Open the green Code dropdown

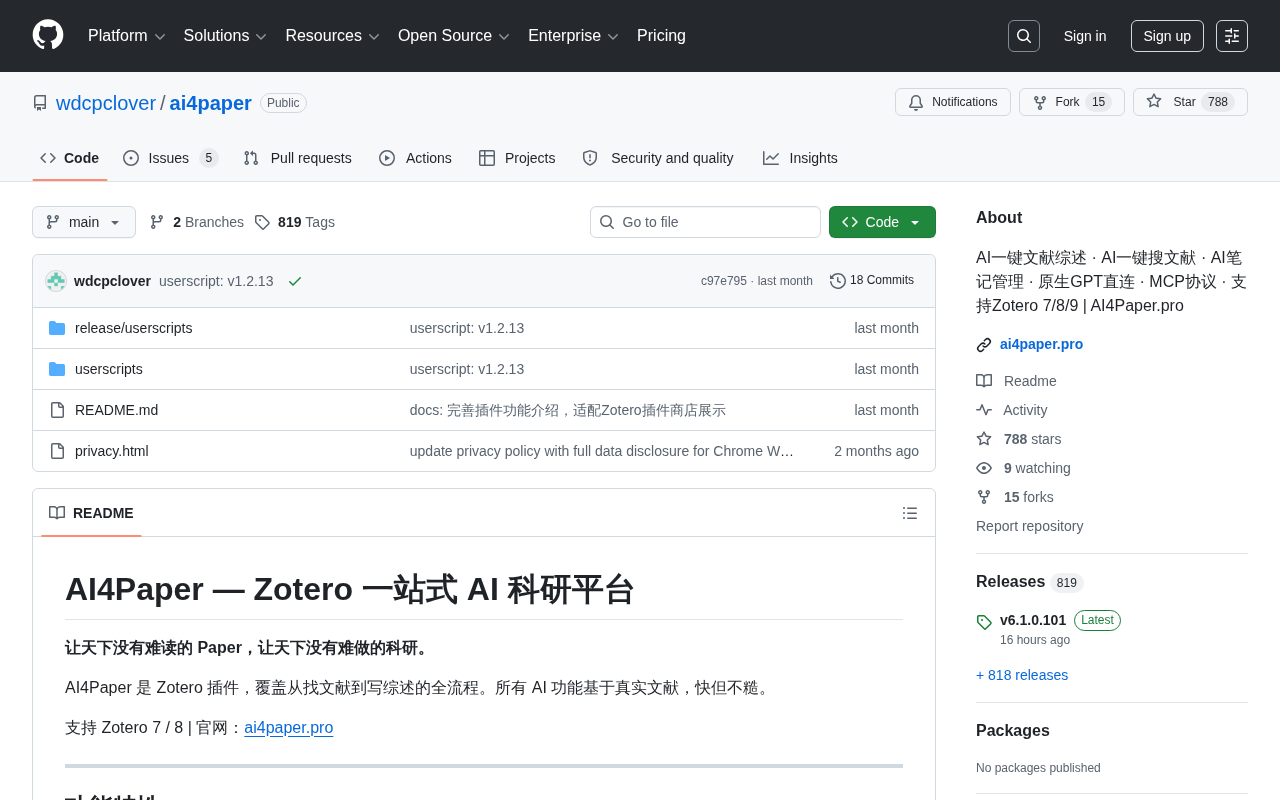point(882,222)
